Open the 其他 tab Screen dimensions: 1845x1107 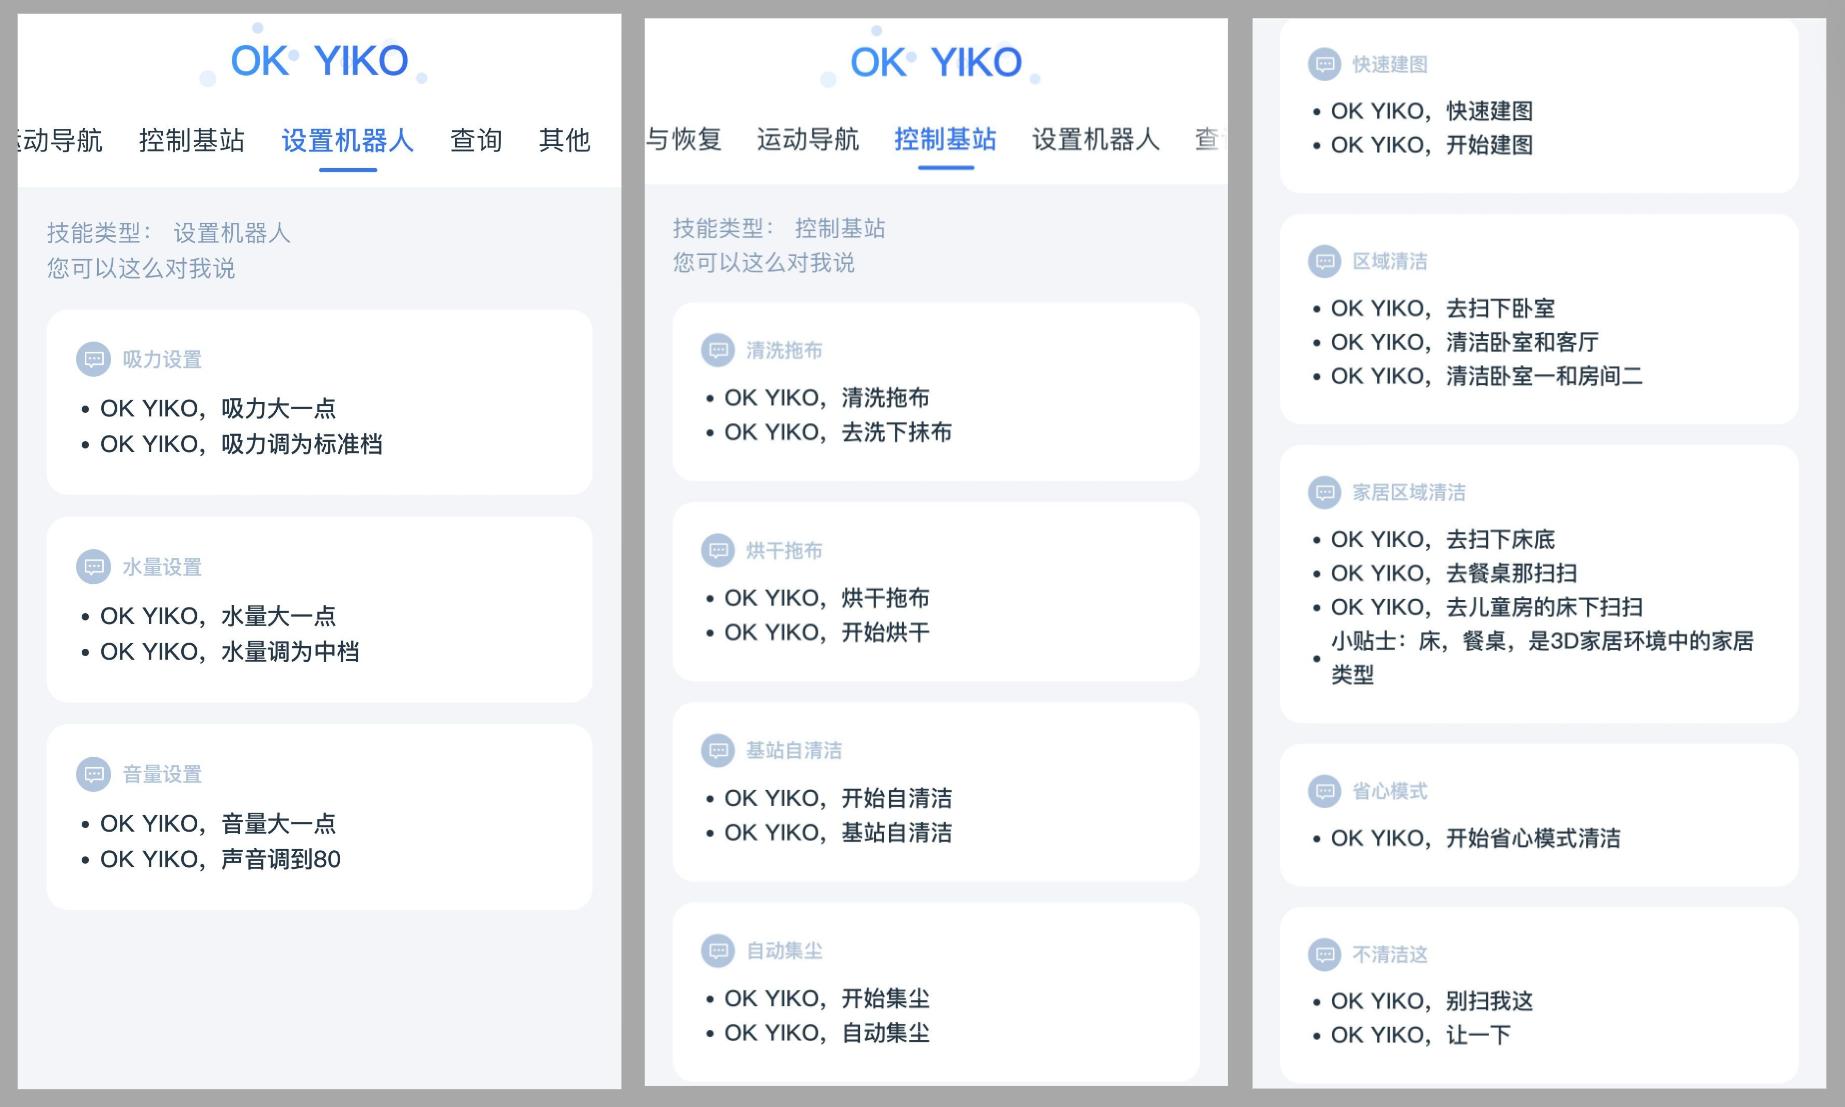tap(564, 140)
